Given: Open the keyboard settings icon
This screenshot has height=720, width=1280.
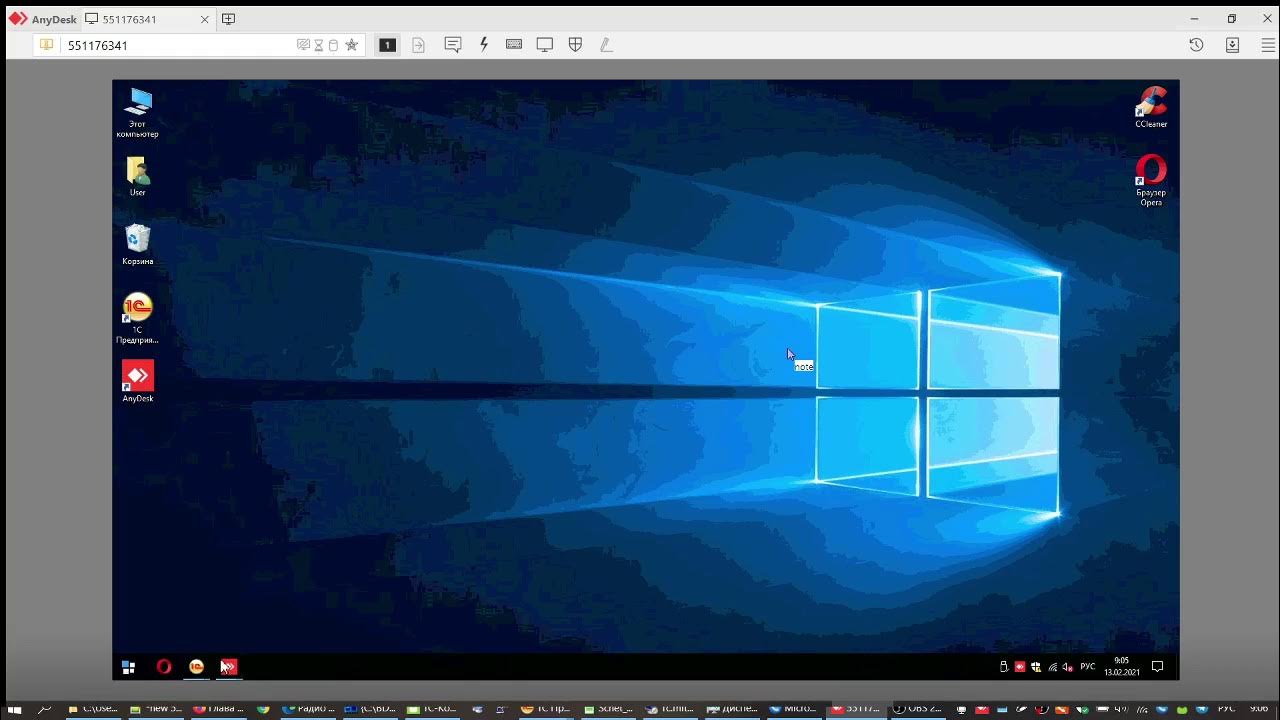Looking at the screenshot, I should click(514, 45).
